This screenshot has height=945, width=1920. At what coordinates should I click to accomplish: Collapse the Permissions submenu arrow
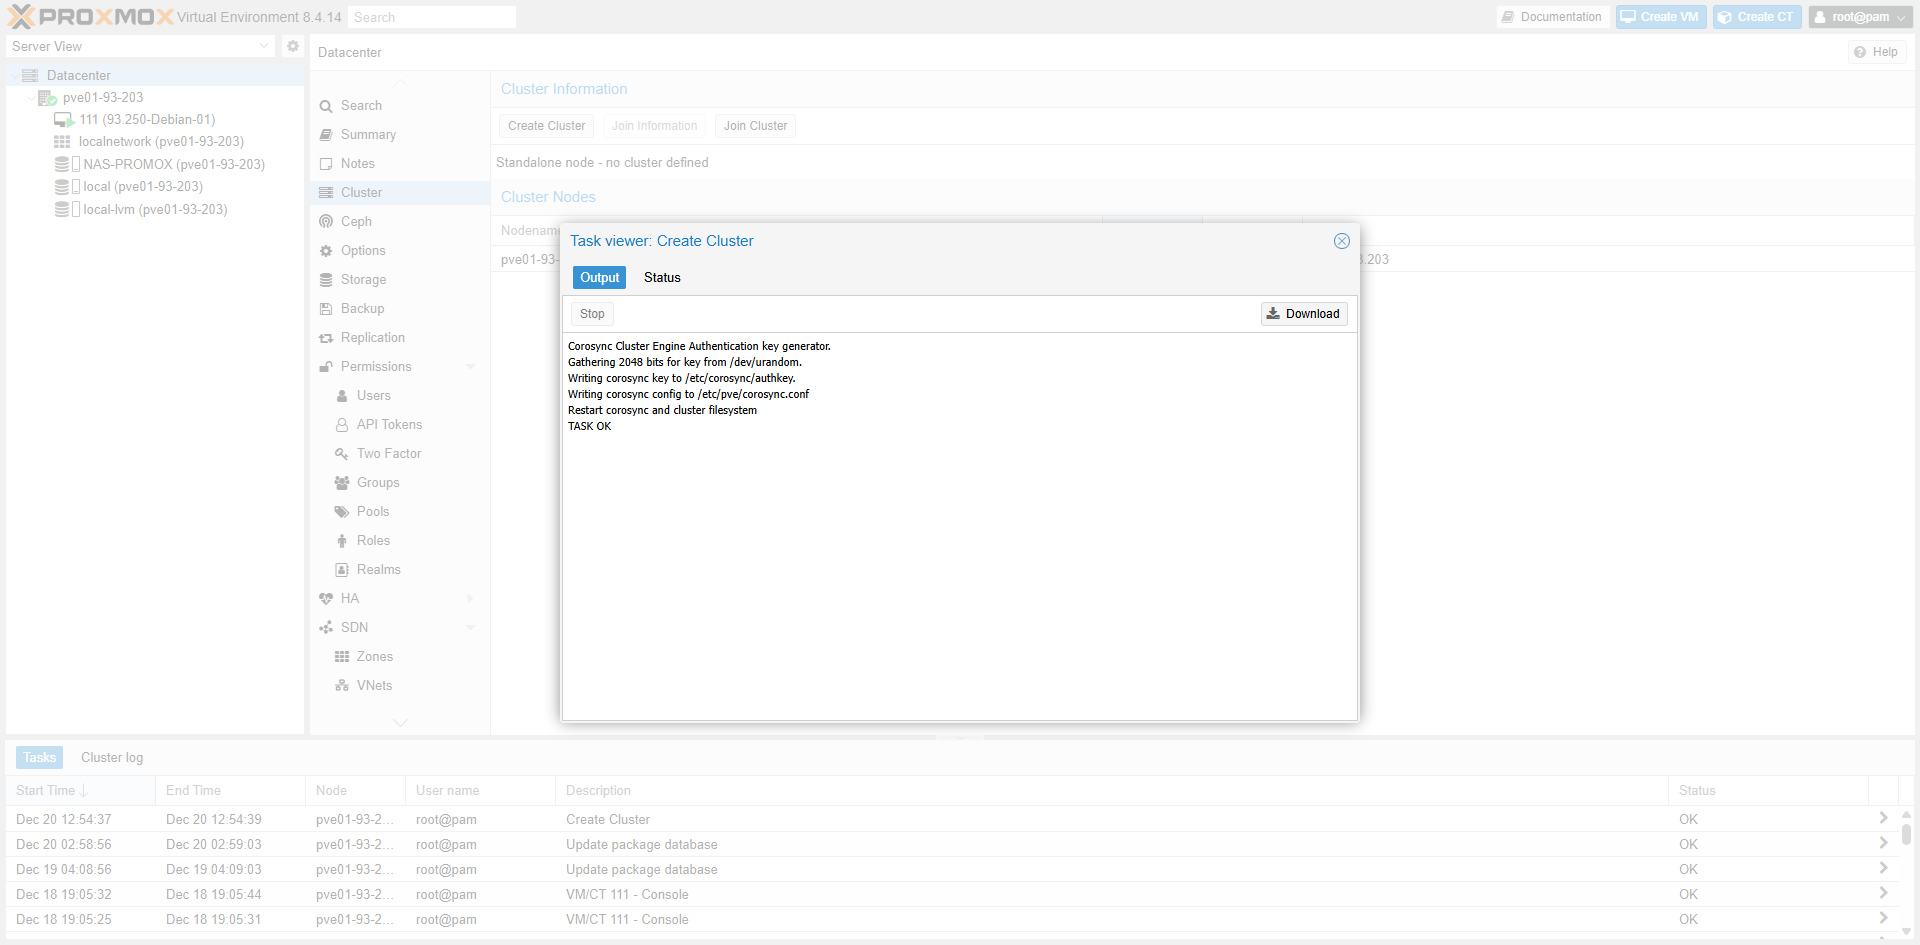coord(471,367)
